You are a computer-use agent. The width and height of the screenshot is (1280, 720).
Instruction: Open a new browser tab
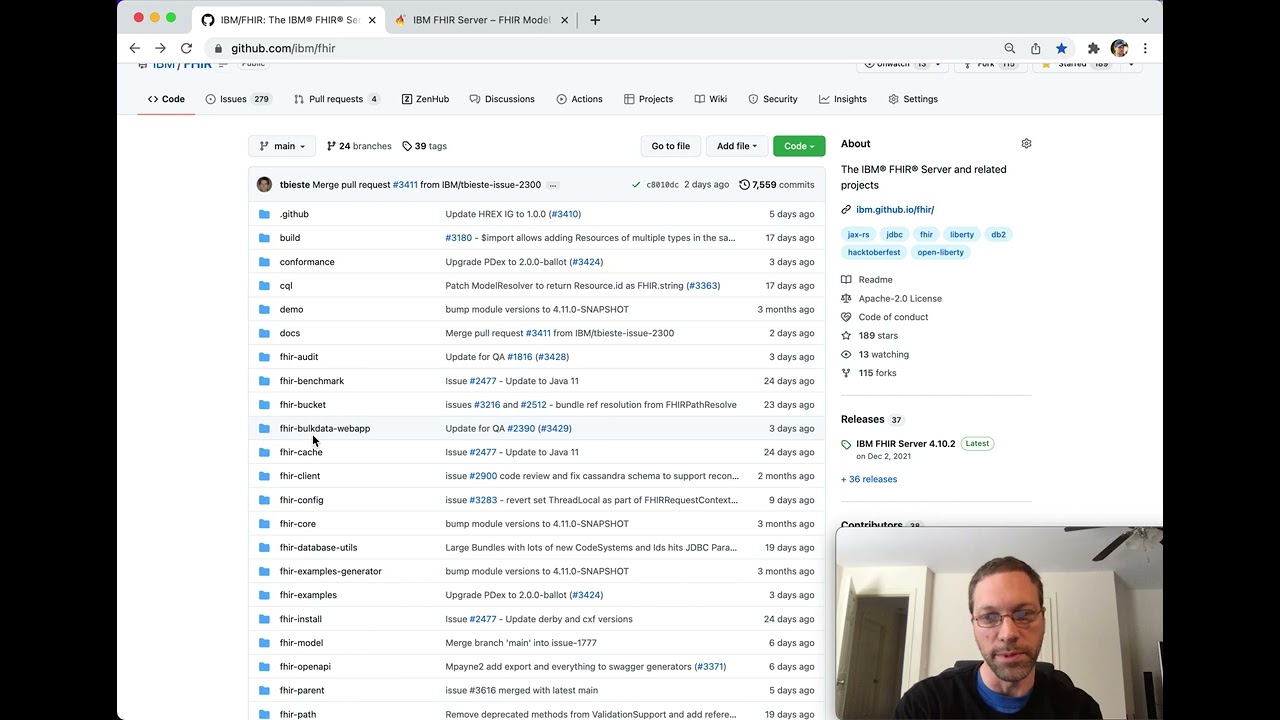coord(595,20)
